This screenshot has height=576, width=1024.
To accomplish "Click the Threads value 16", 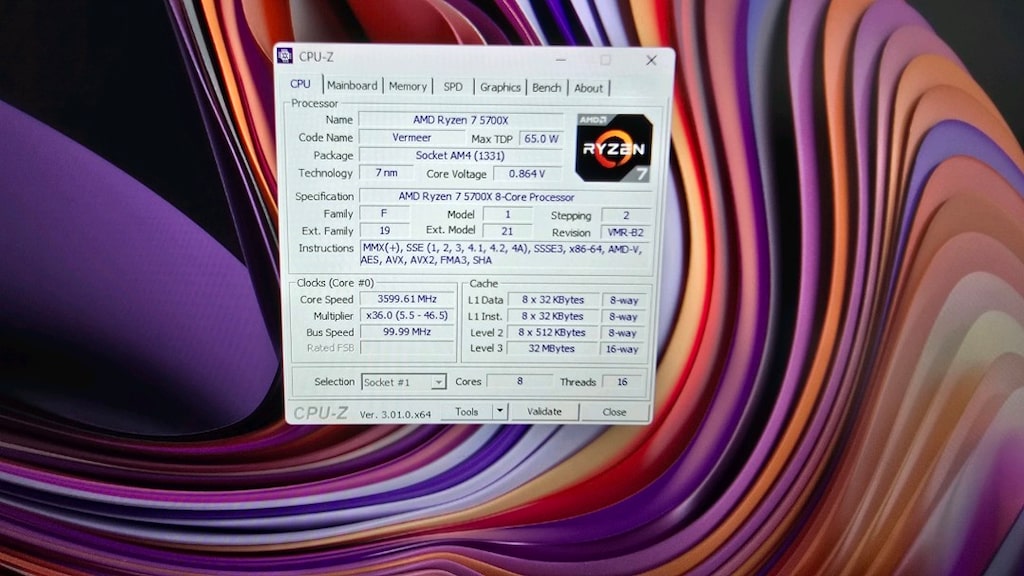I will click(x=622, y=381).
